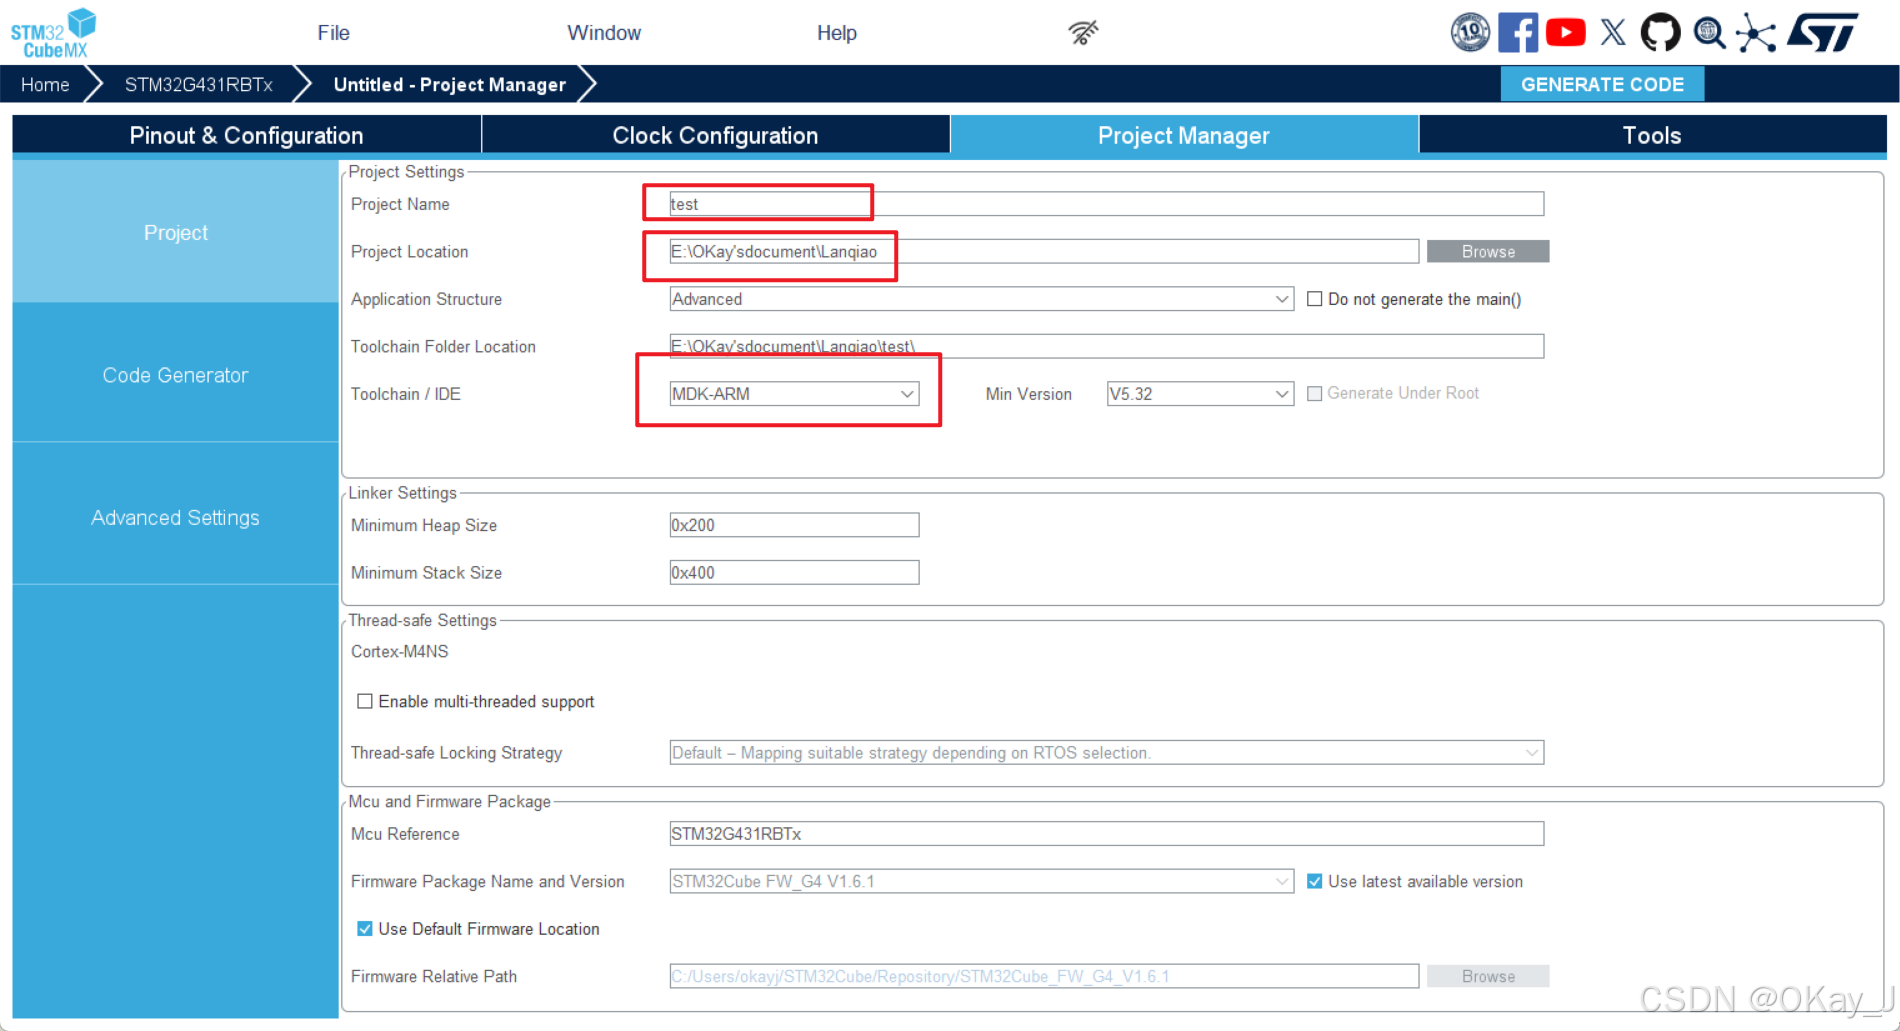The height and width of the screenshot is (1031, 1900).
Task: Click the globe search icon
Action: [1709, 33]
